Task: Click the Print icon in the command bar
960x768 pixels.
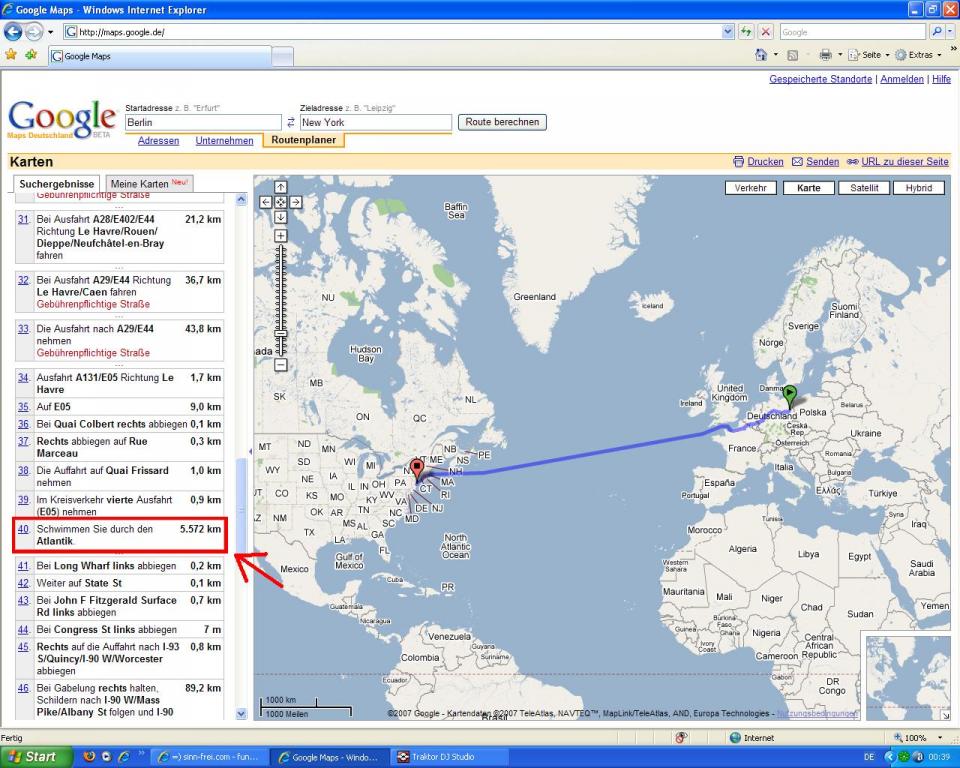Action: coord(825,55)
